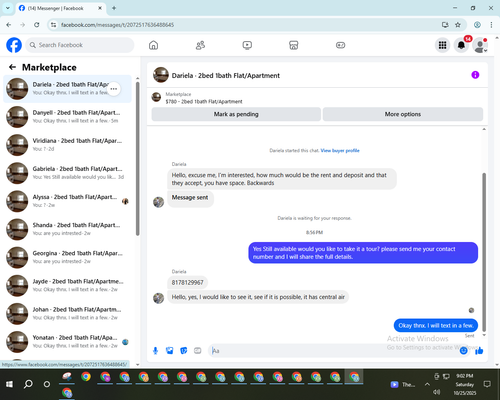This screenshot has width=500, height=400.
Task: Open the Georgina conversation
Action: 68,257
